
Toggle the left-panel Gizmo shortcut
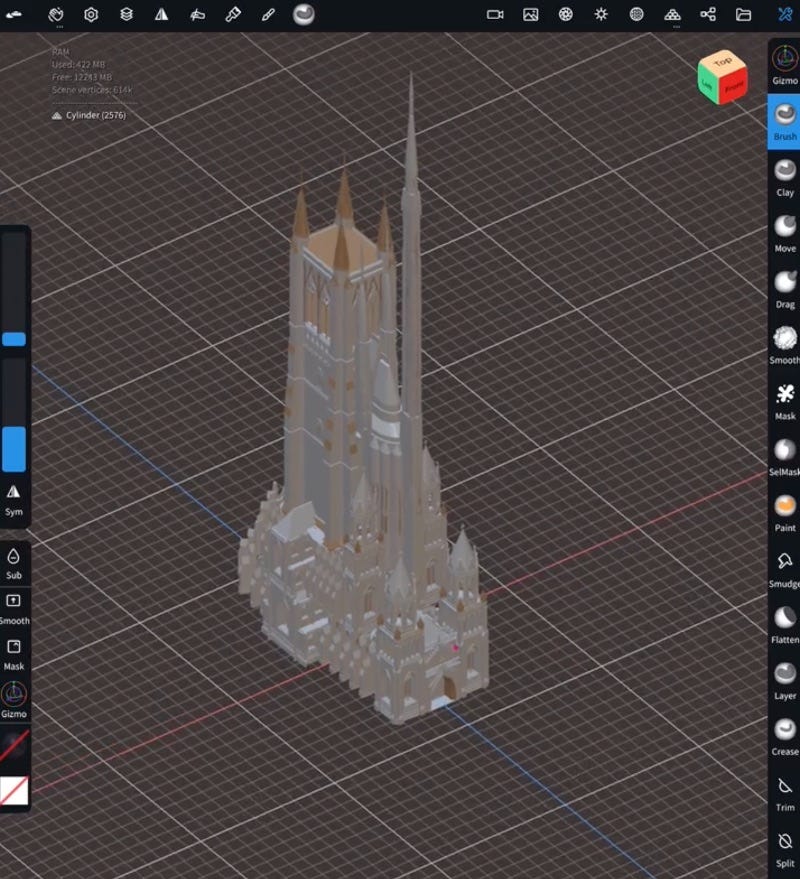[x=13, y=700]
